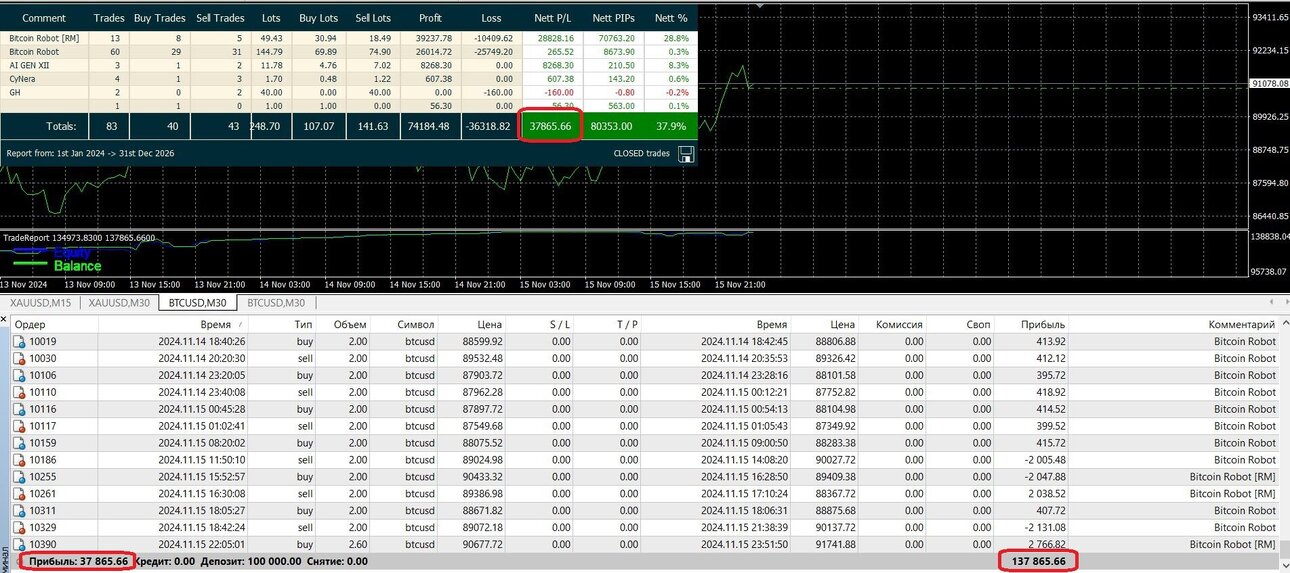Image resolution: width=1290 pixels, height=573 pixels.
Task: Click the floppy disk save icon beside CLOSED trades
Action: point(686,154)
